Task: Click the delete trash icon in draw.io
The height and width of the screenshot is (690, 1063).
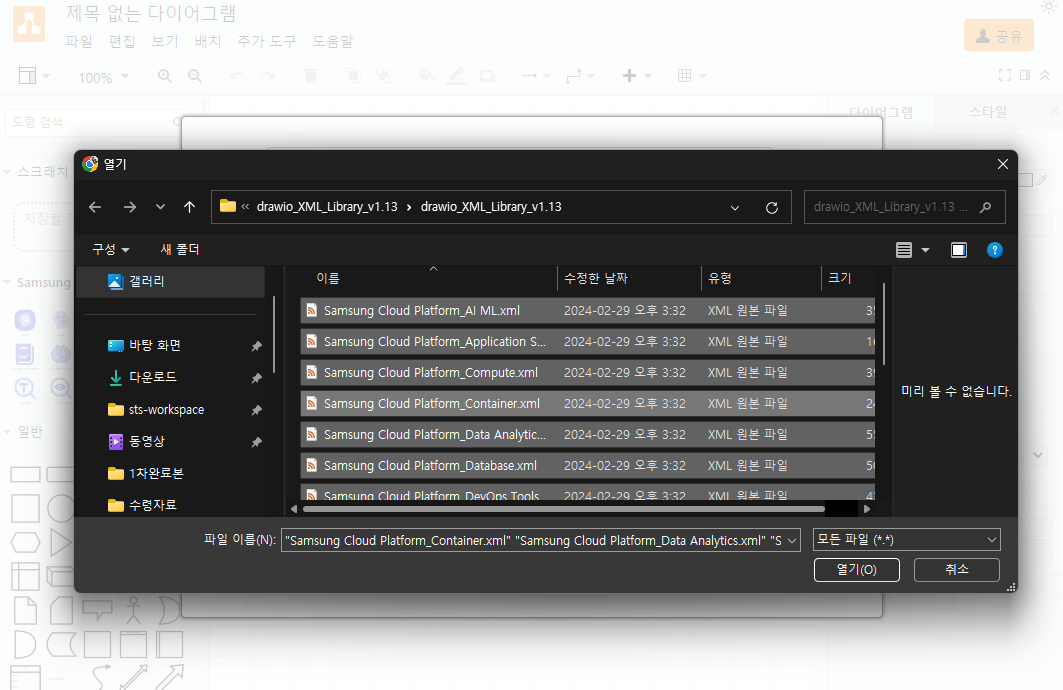Action: (x=311, y=76)
